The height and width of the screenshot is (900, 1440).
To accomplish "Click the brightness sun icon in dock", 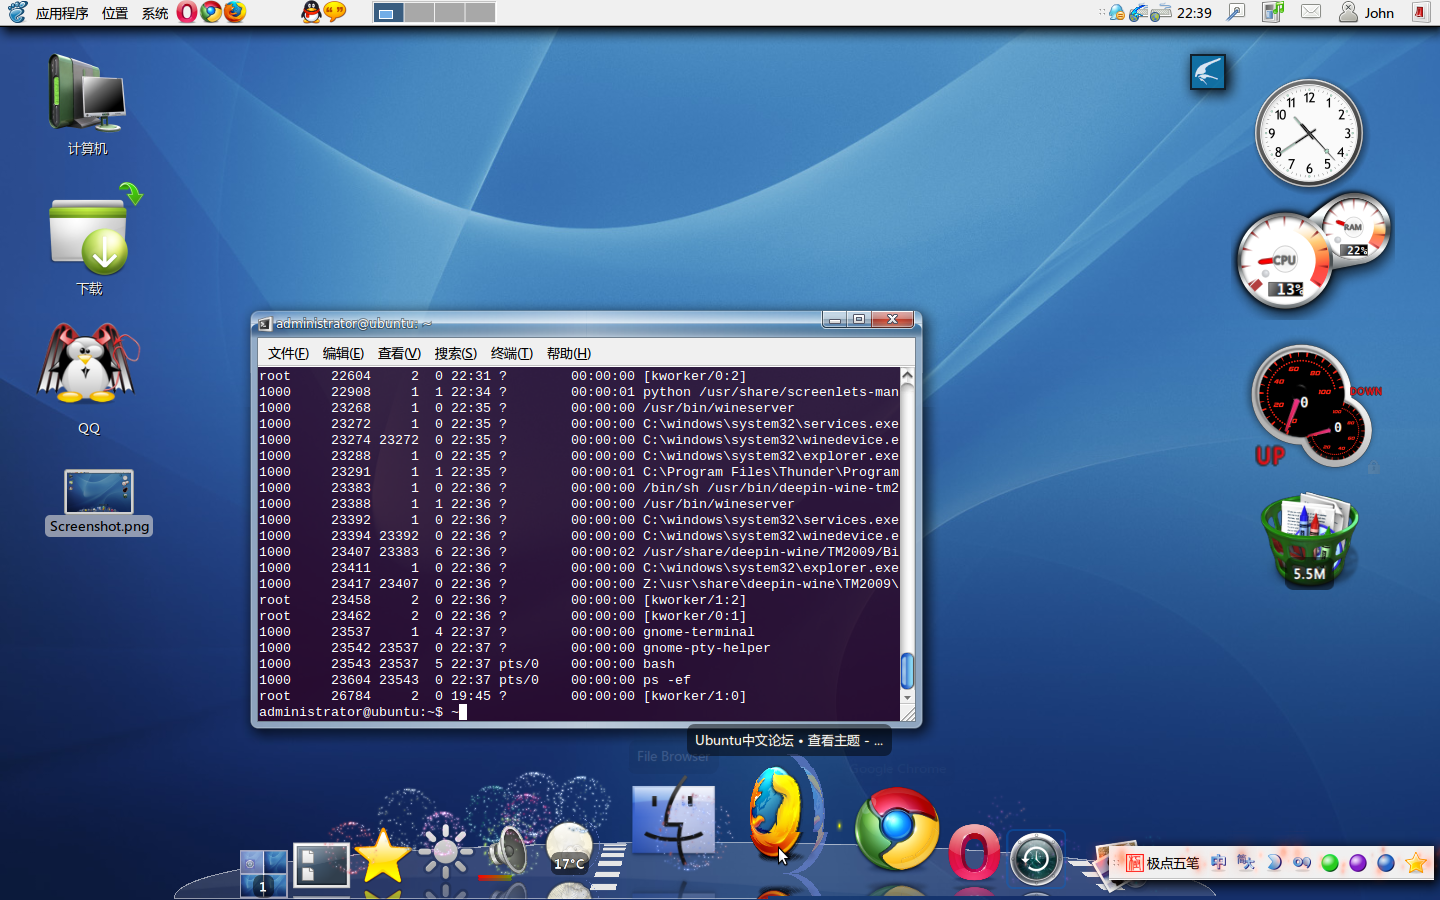I will click(x=445, y=853).
